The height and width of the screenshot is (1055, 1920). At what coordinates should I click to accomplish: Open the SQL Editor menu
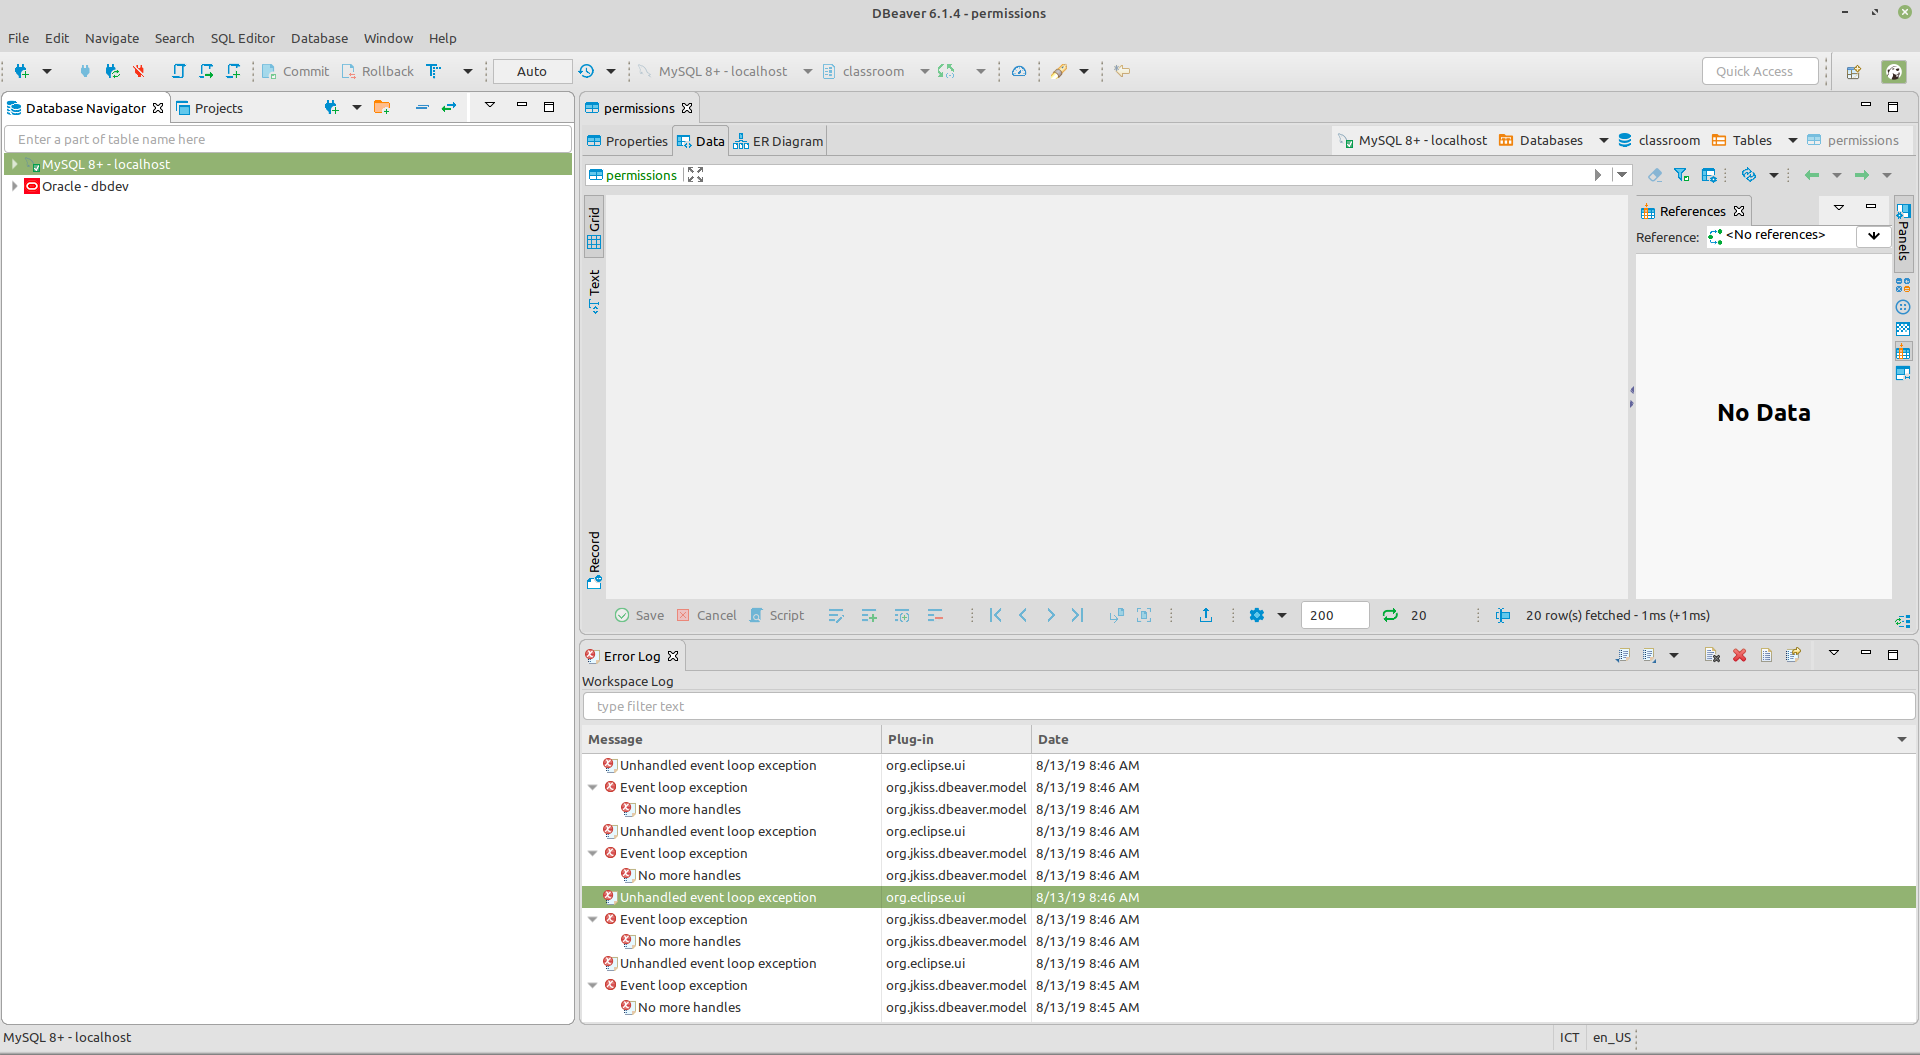click(243, 38)
